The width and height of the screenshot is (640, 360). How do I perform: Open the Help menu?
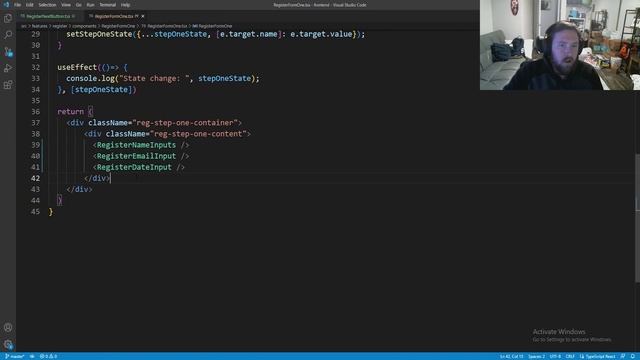coord(125,5)
